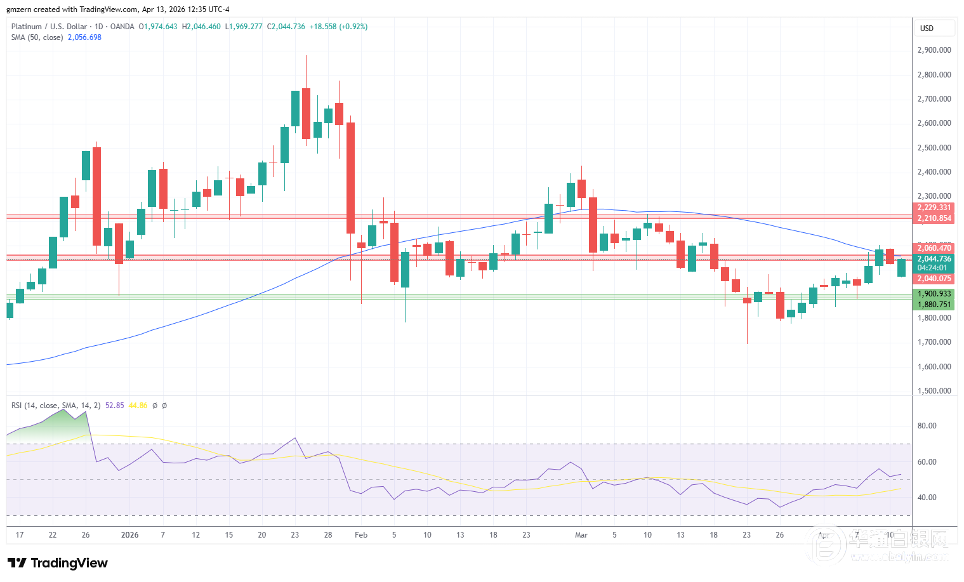Click the 2026 label on time axis
Image resolution: width=964 pixels, height=582 pixels.
[129, 536]
